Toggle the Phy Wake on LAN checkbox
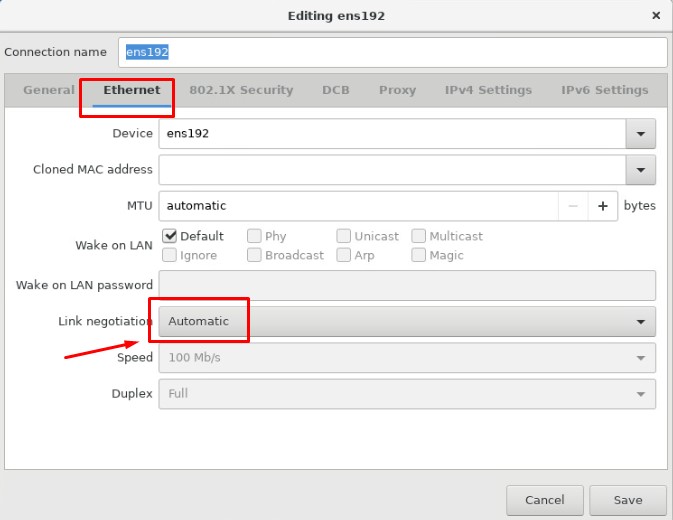 (254, 236)
